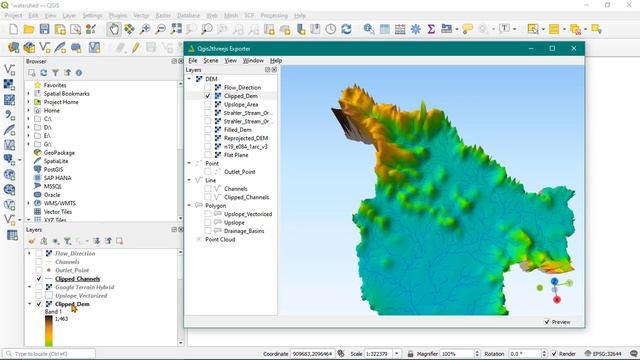Select the Pan Map hand tool
The height and width of the screenshot is (360, 640).
[x=114, y=29]
